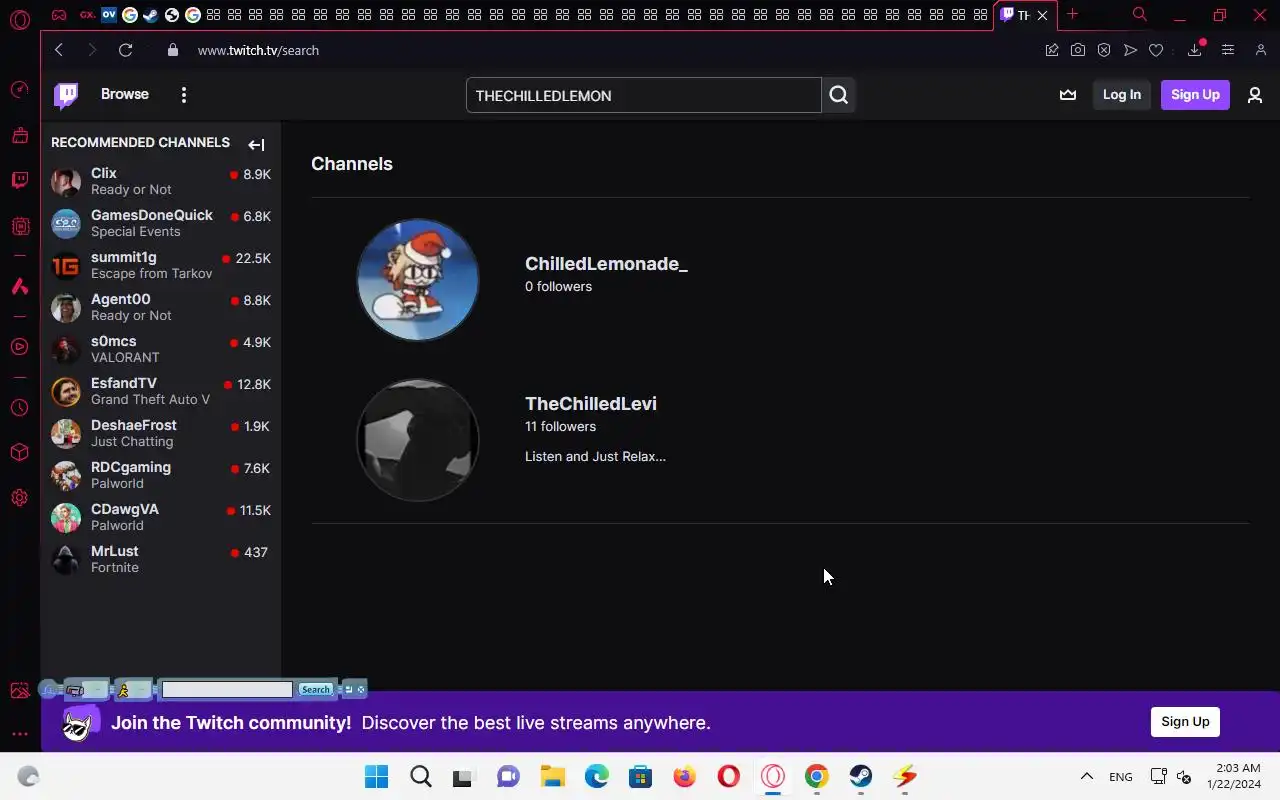
Task: Open File Explorer from the taskbar
Action: (x=553, y=776)
